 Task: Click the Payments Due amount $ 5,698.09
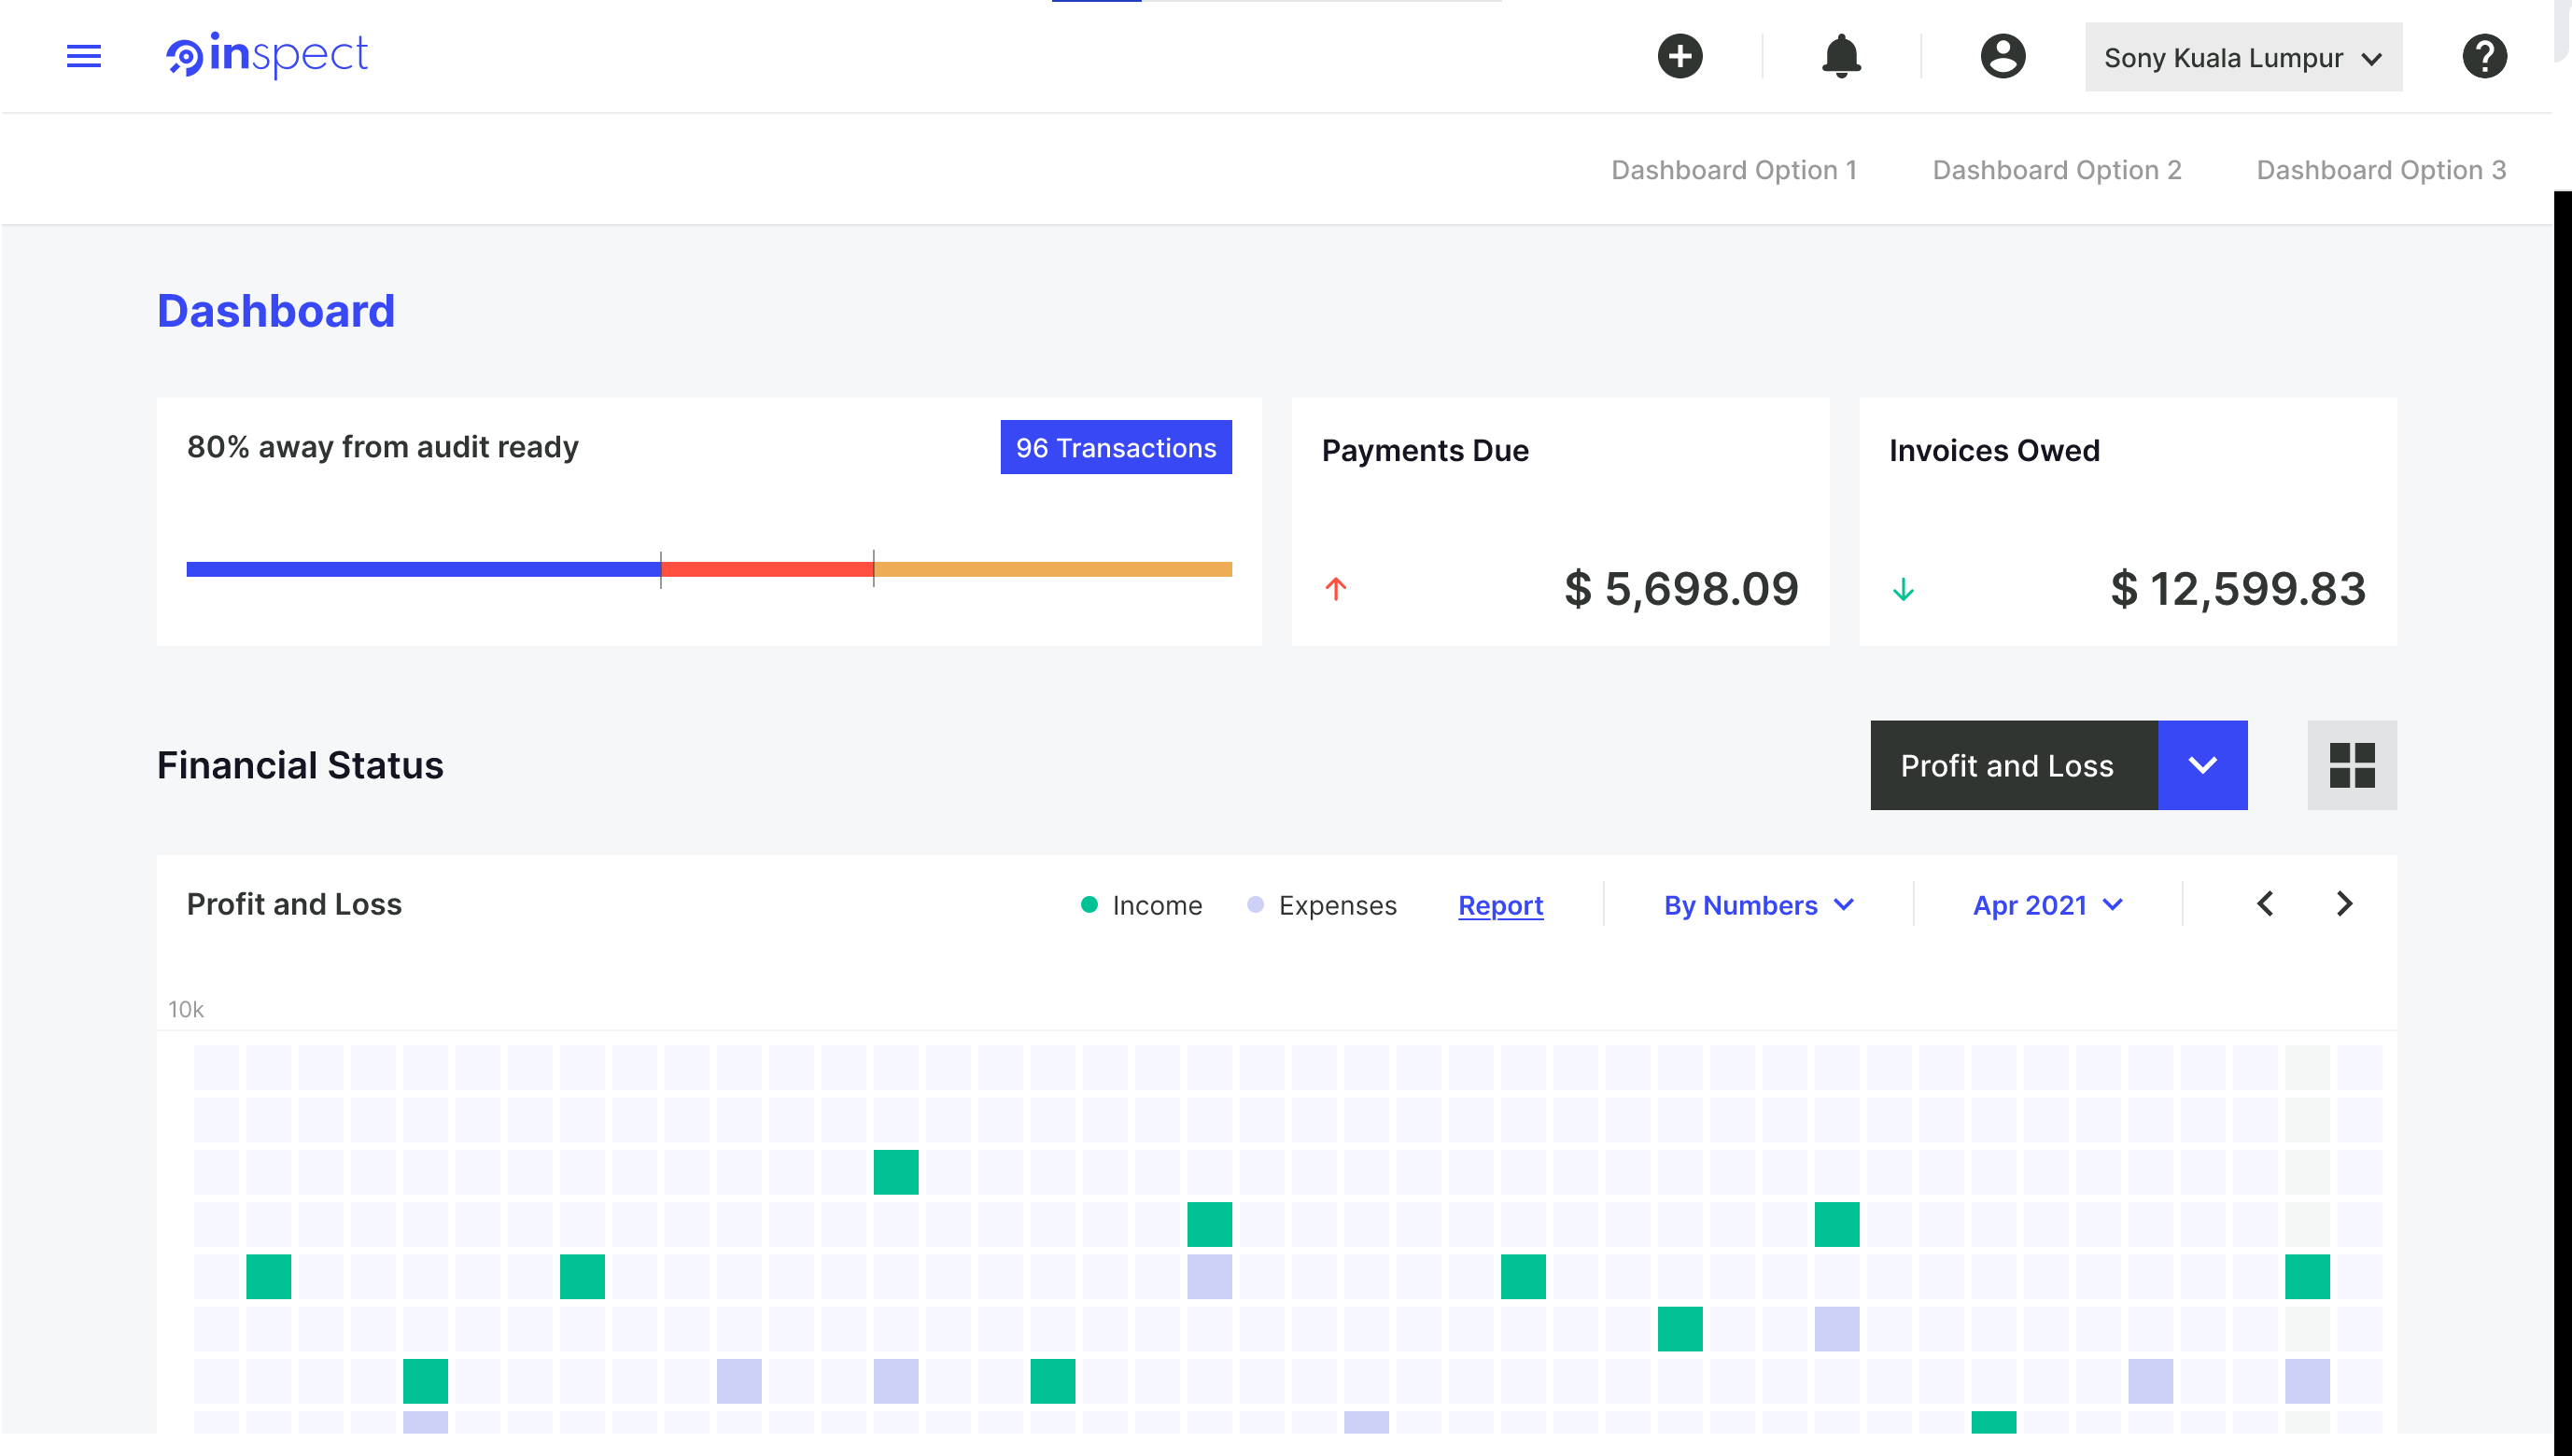click(1681, 589)
